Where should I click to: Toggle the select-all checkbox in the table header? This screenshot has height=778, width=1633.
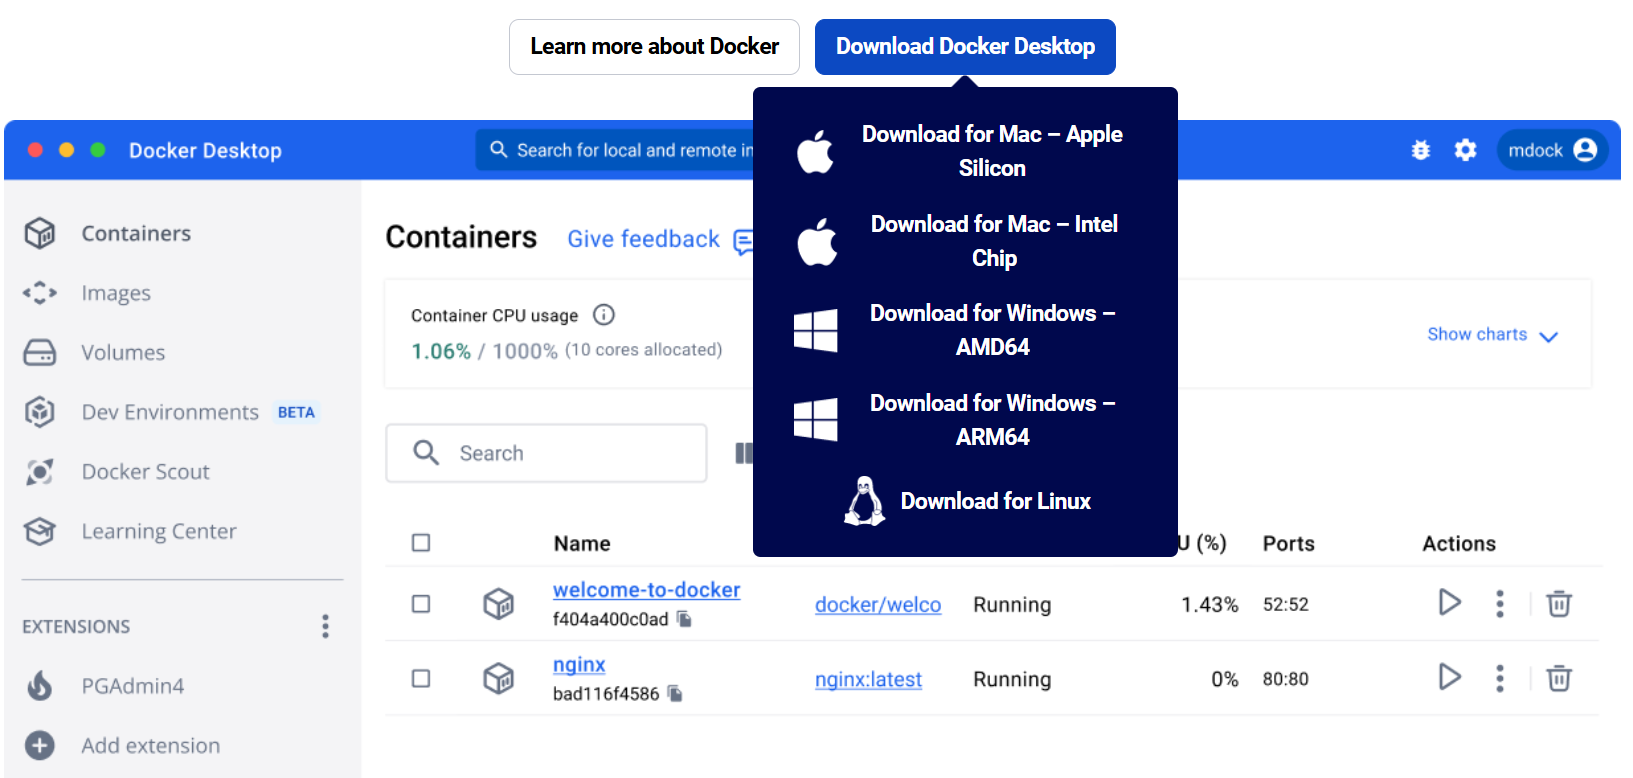pyautogui.click(x=421, y=543)
